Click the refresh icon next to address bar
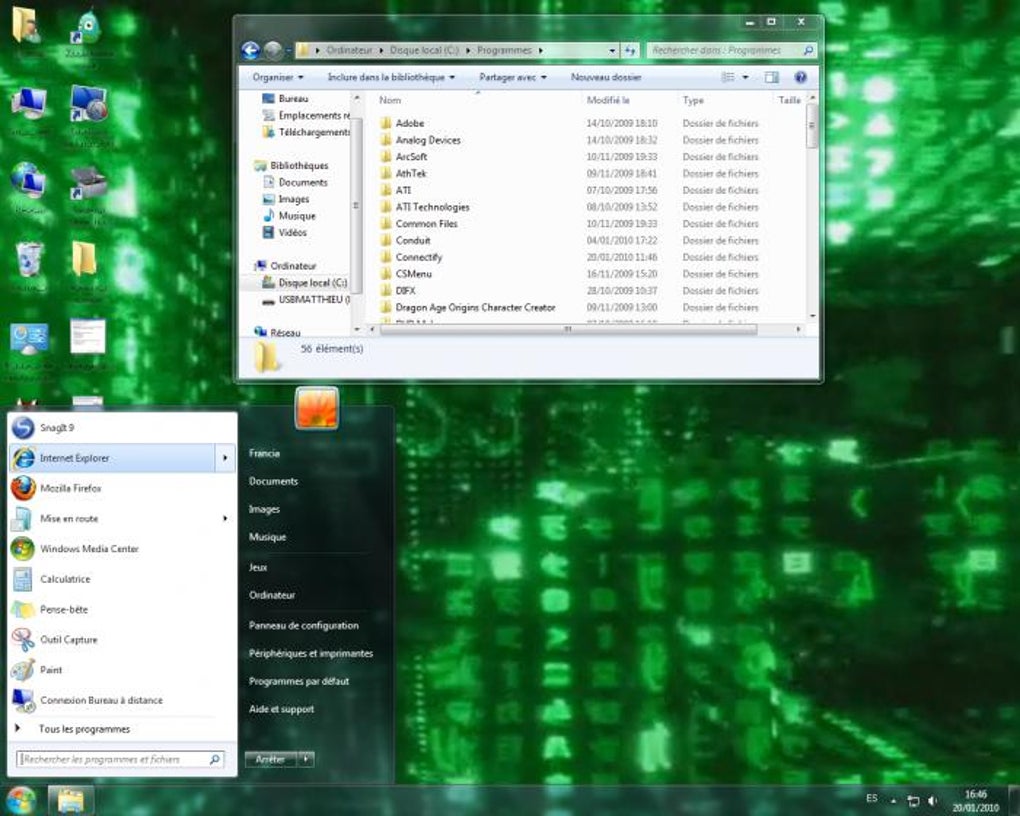1020x816 pixels. (x=630, y=50)
